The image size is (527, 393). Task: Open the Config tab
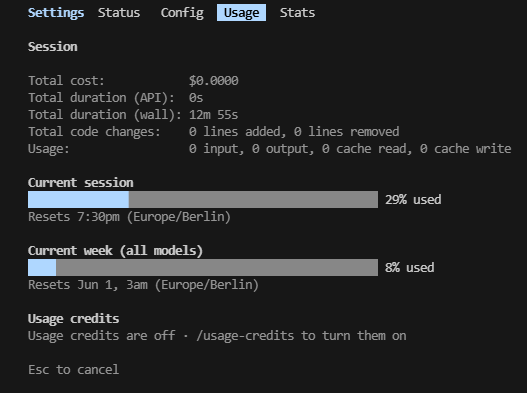(x=182, y=13)
